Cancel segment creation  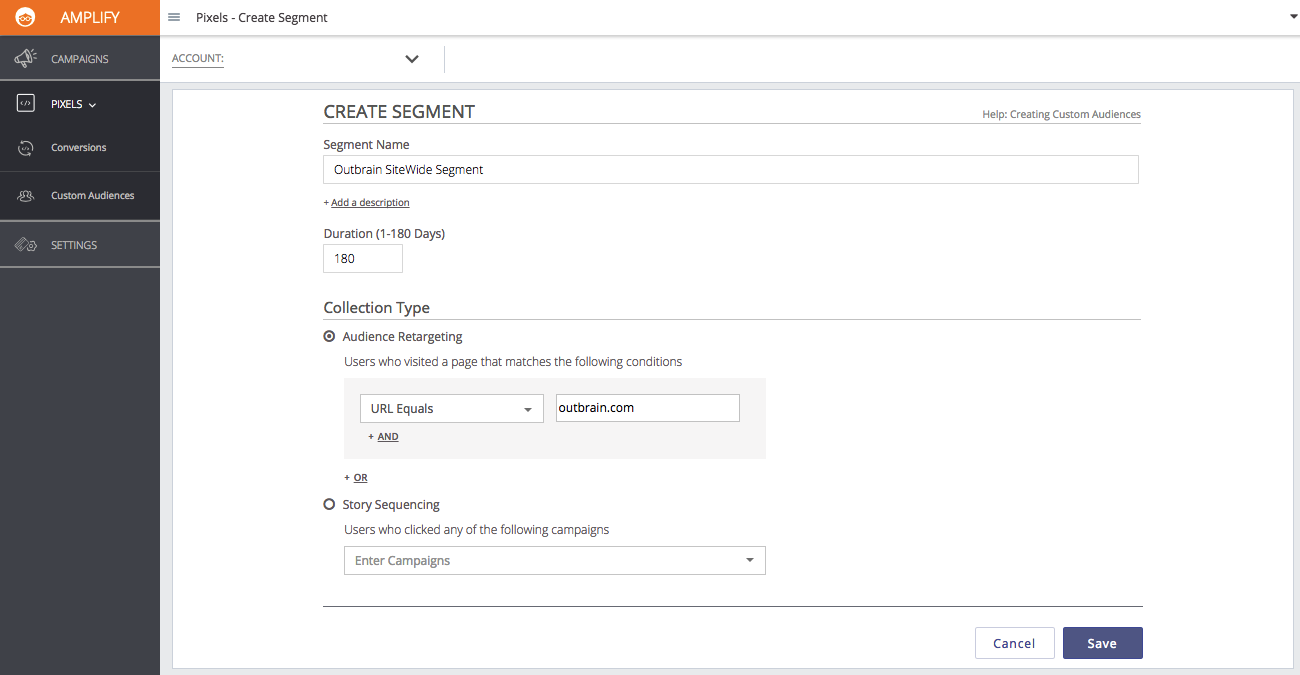coord(1014,643)
